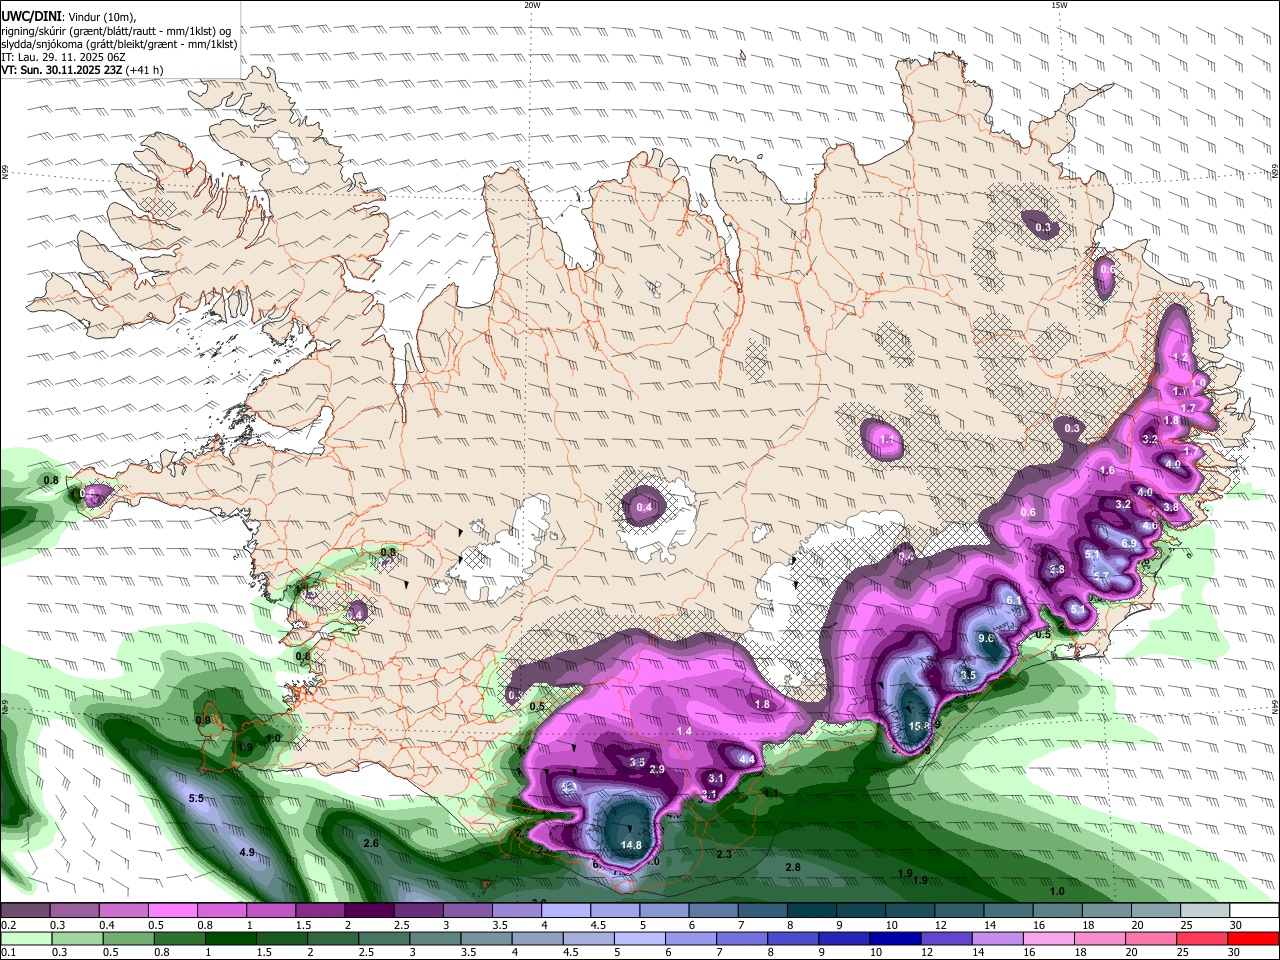Image resolution: width=1280 pixels, height=960 pixels.
Task: Click the 15.8 precipitation value
Action: pyautogui.click(x=919, y=726)
